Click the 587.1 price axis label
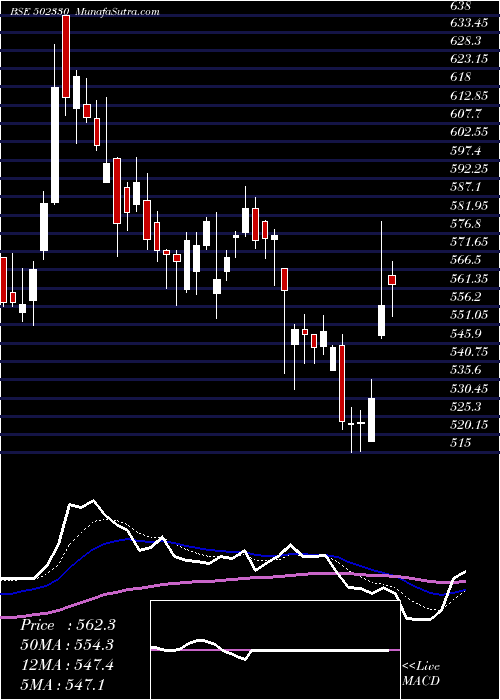Screen dimensions: 500x700 pyautogui.click(x=465, y=187)
